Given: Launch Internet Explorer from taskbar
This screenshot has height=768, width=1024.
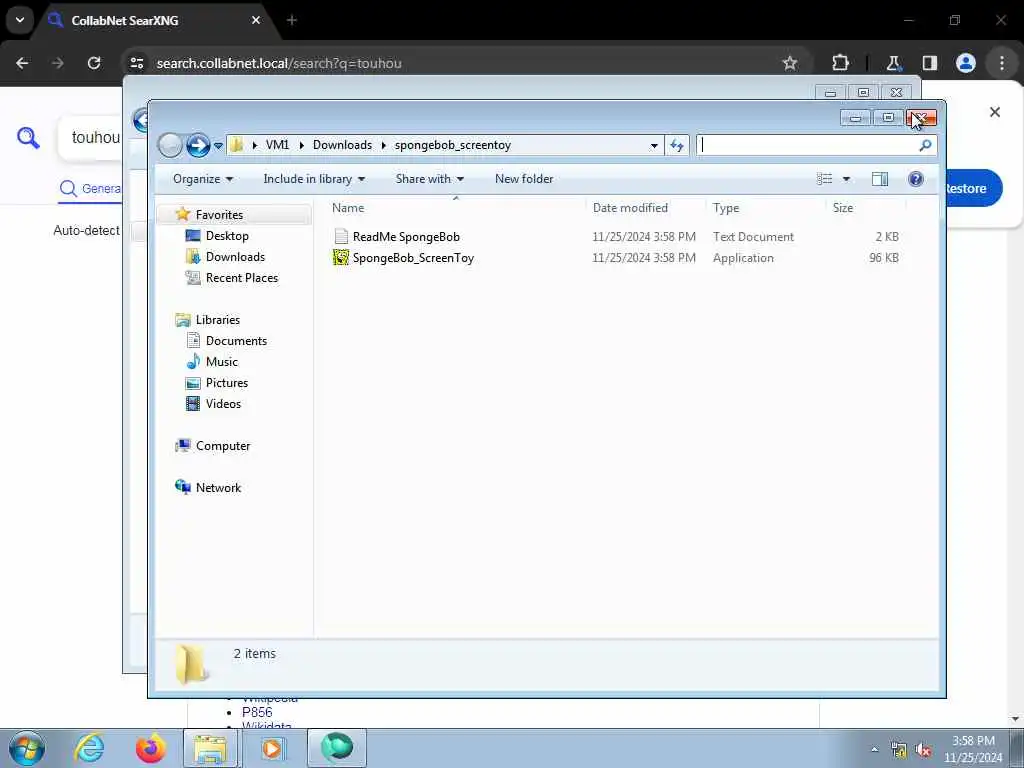Looking at the screenshot, I should [x=89, y=748].
